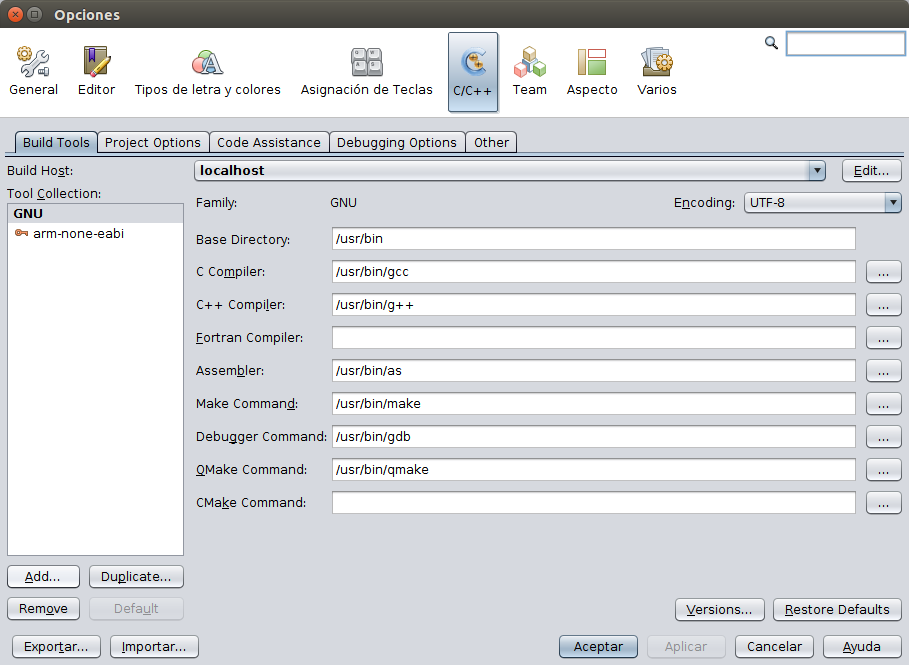Click inside the Fortran Compiler field
The image size is (909, 665).
coord(593,337)
